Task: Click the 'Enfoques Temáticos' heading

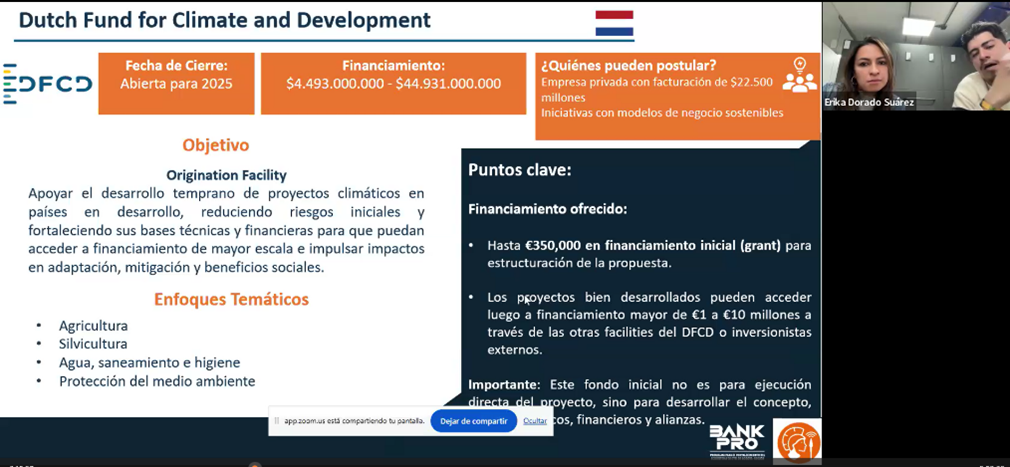Action: (231, 299)
